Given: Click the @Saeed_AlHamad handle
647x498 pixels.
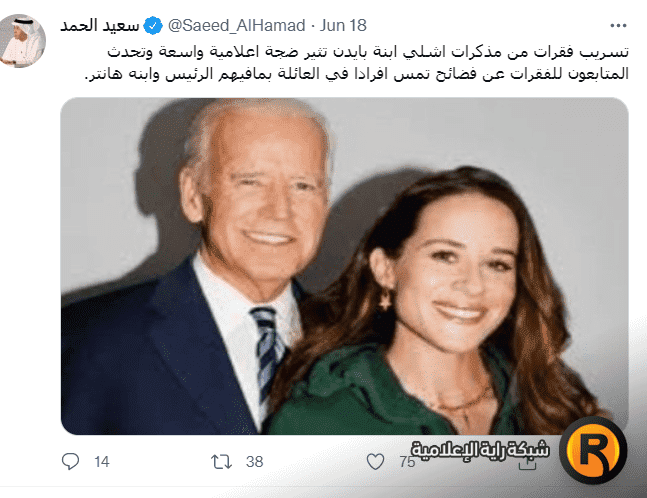Looking at the screenshot, I should pos(236,26).
